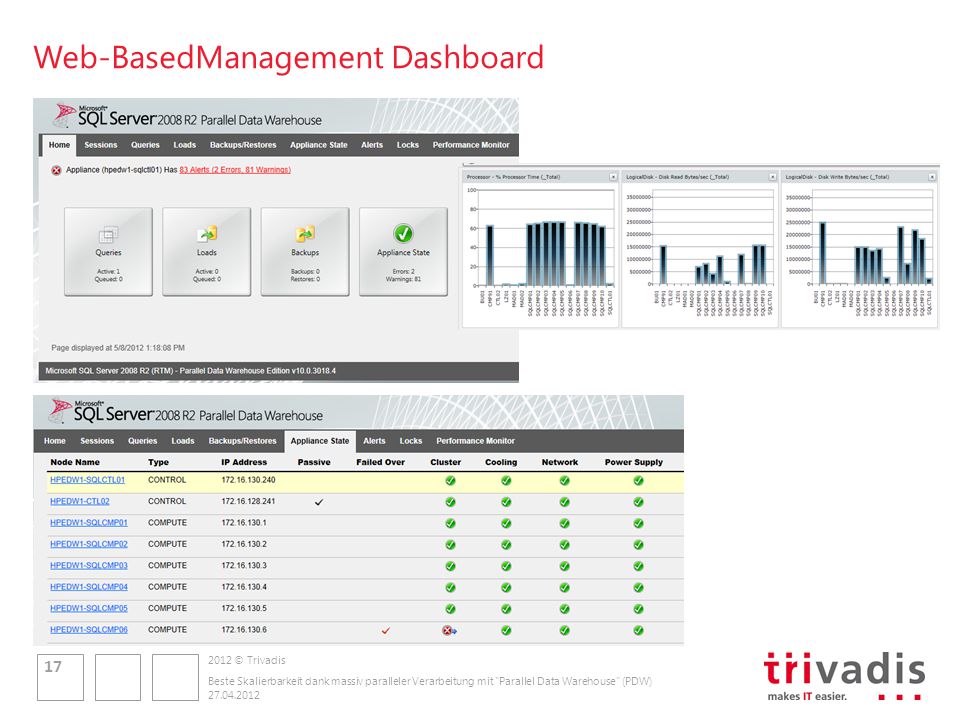The image size is (960, 720).
Task: Open Backups/Restores tab in upper dashboard
Action: point(243,145)
